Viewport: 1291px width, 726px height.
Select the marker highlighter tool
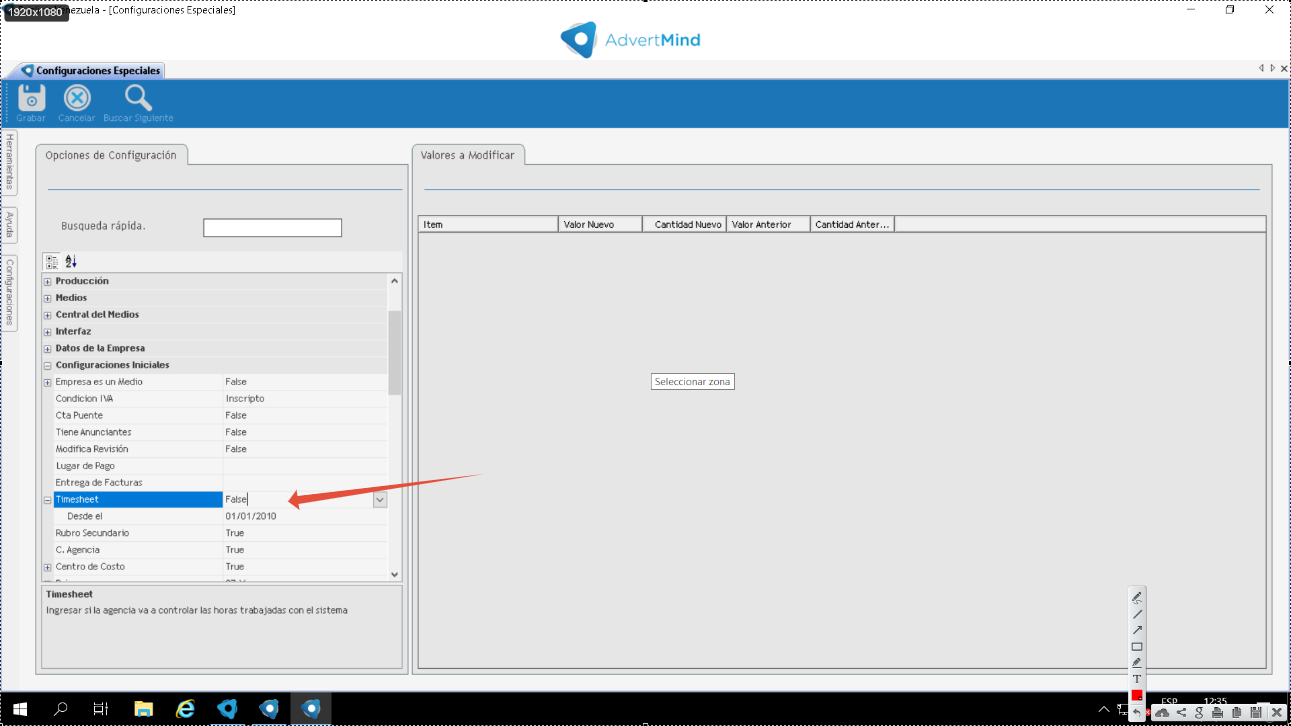[1137, 662]
